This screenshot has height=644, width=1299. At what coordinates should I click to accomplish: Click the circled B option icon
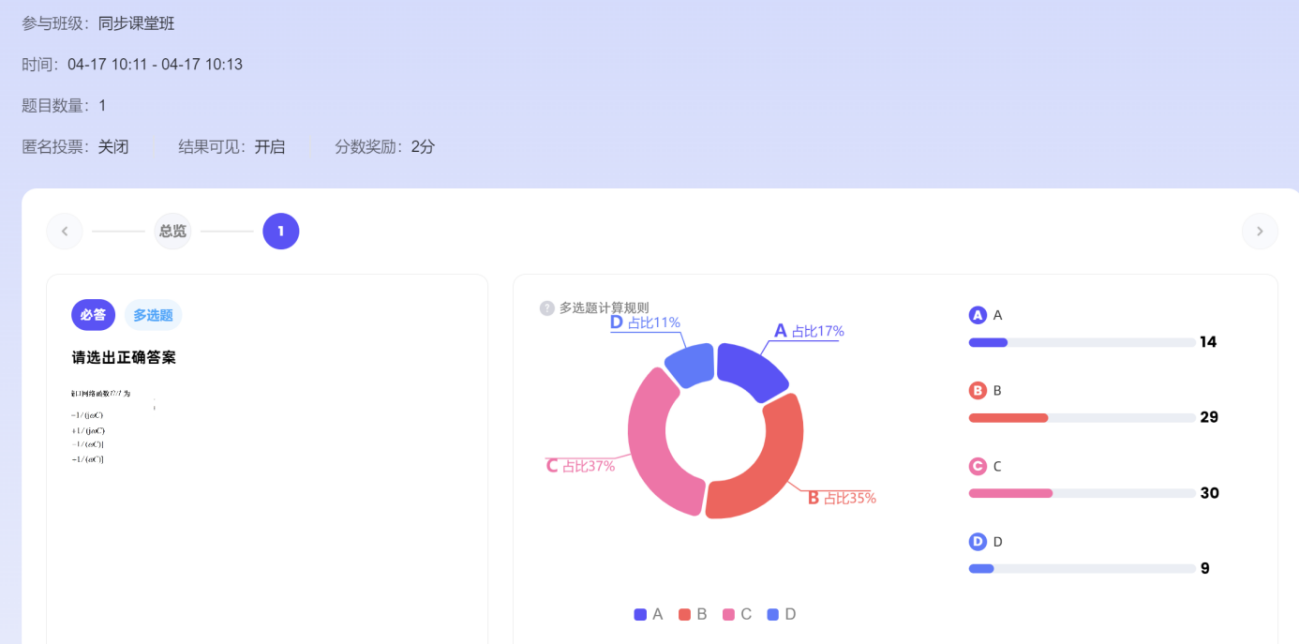coord(978,391)
